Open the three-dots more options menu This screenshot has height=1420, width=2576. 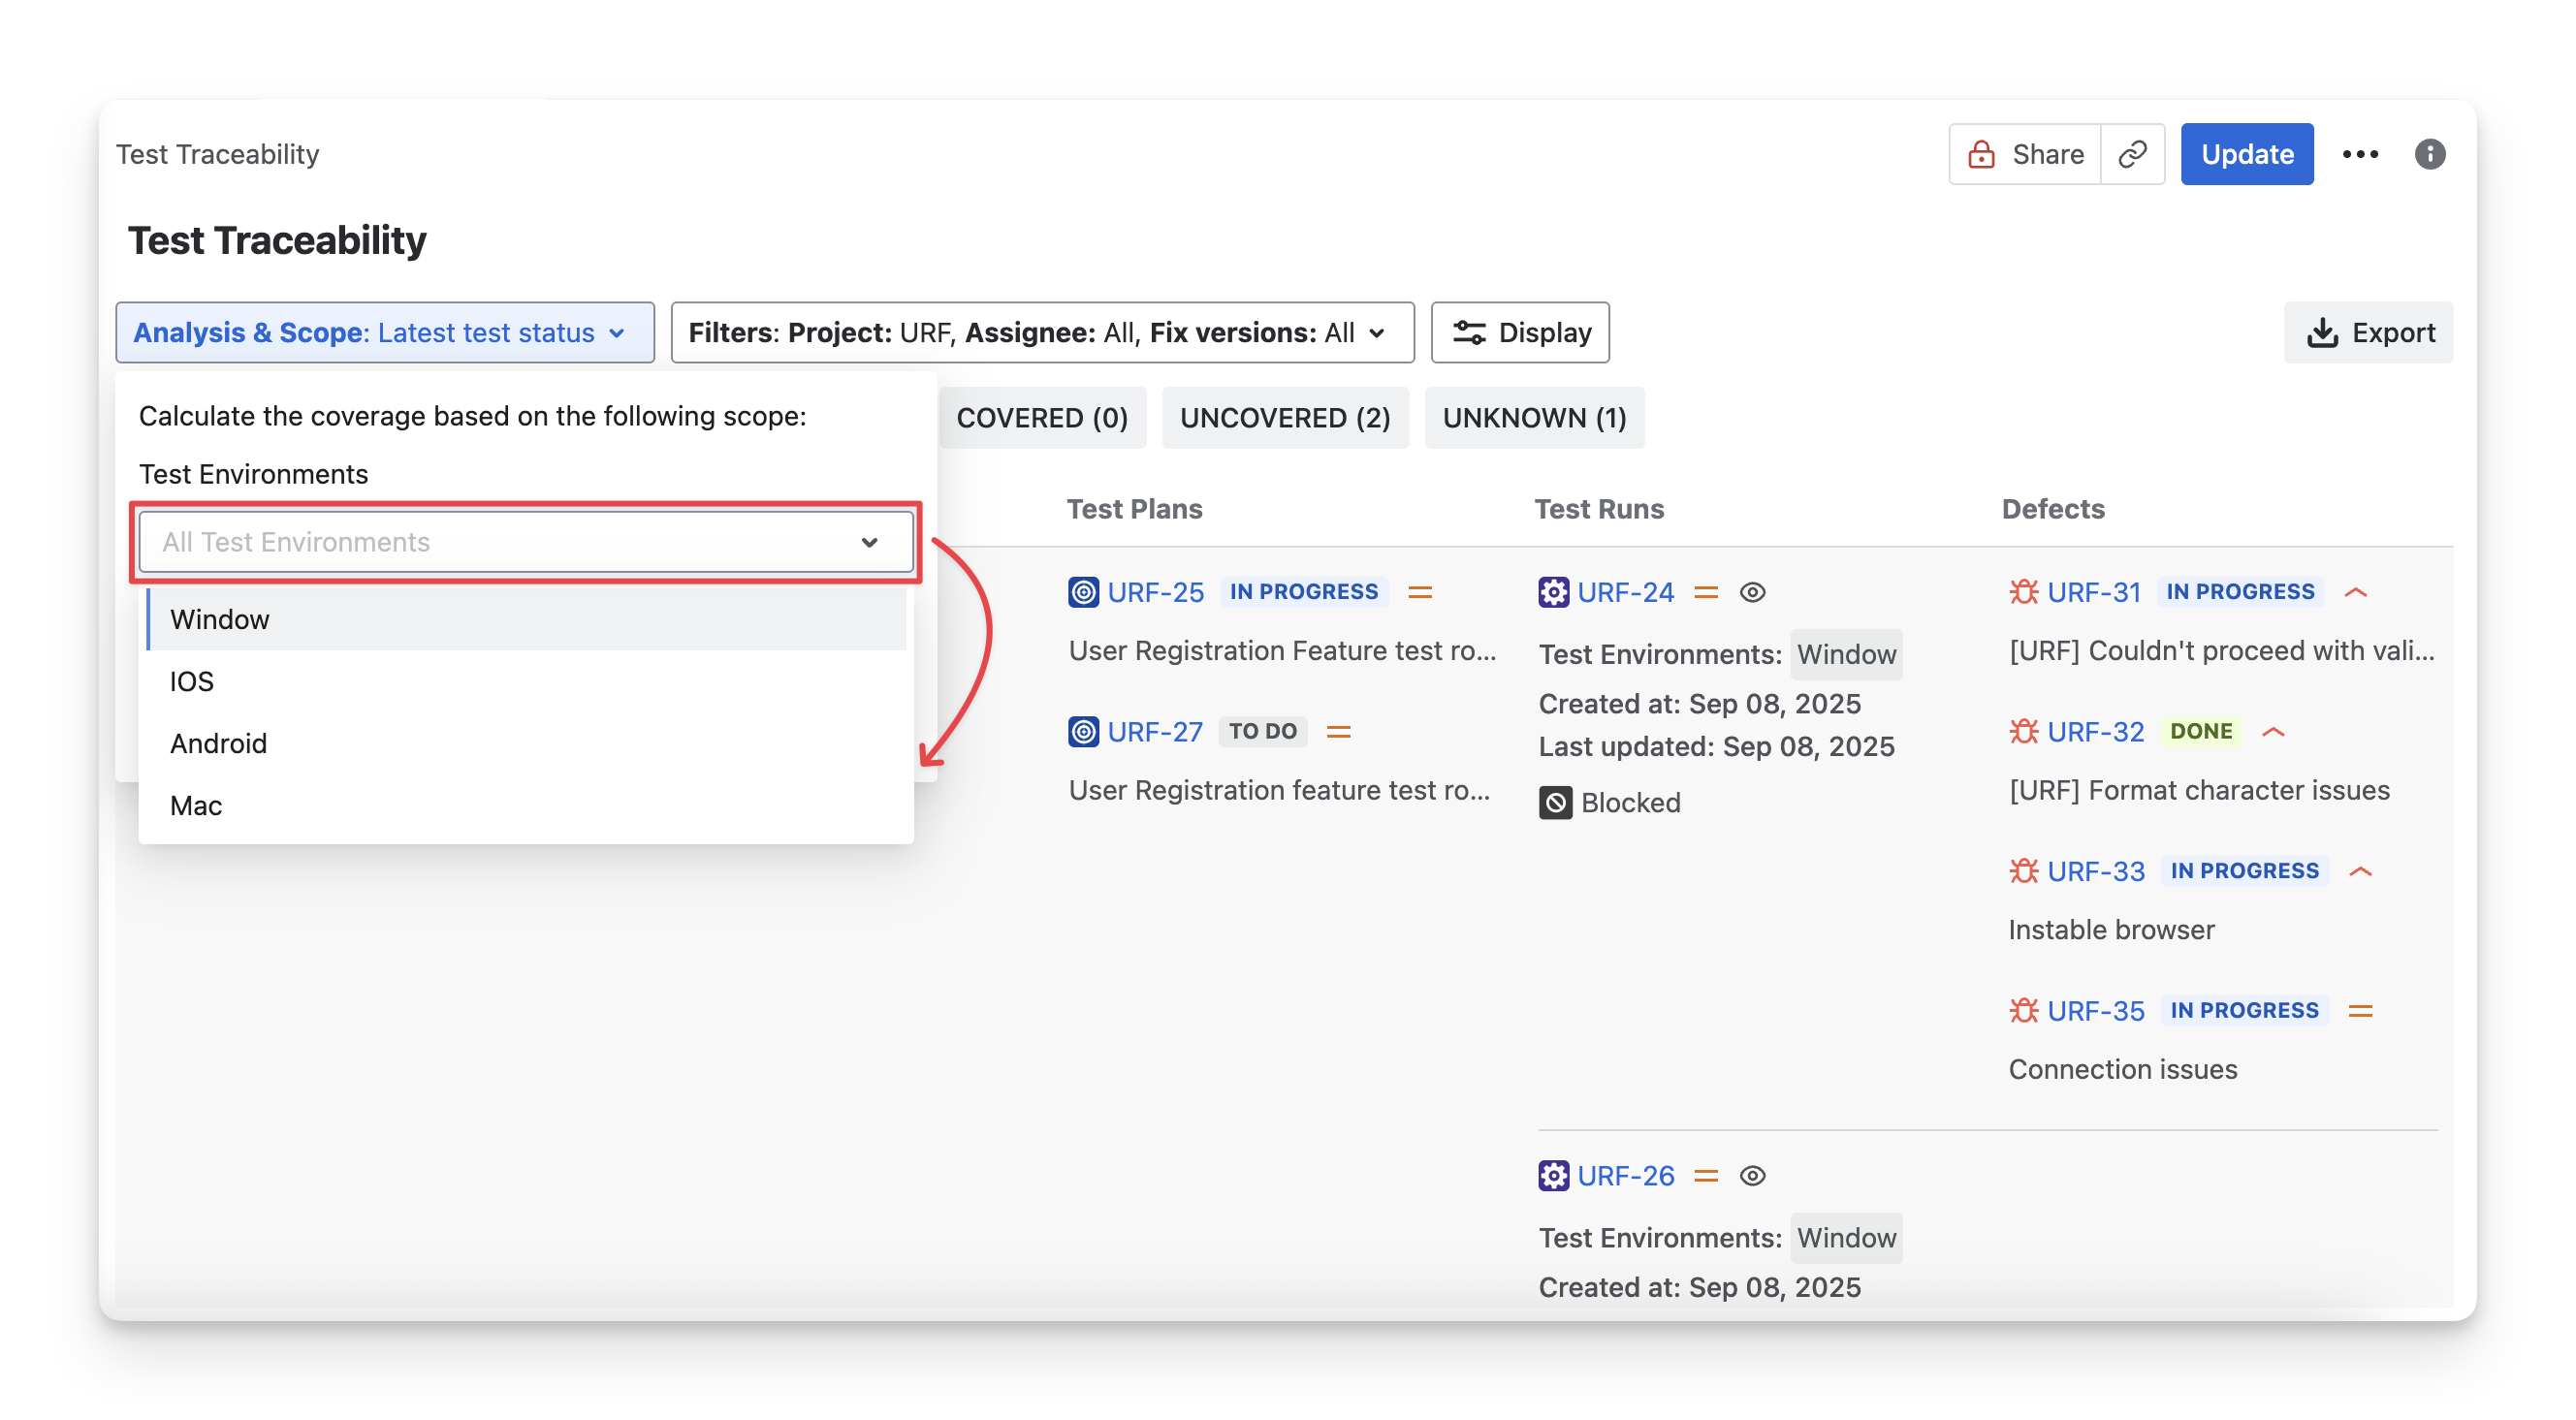pyautogui.click(x=2360, y=154)
